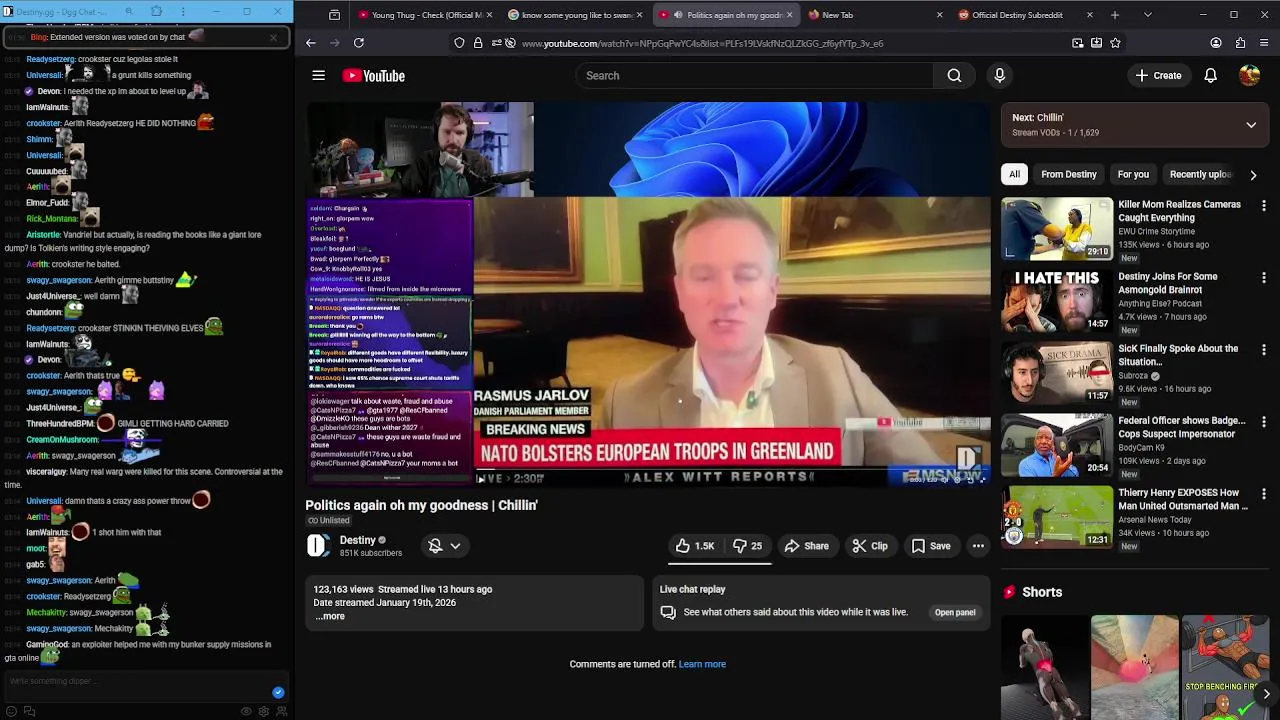Screen dimensions: 1280x720
Task: Click the video player play button
Action: click(482, 479)
